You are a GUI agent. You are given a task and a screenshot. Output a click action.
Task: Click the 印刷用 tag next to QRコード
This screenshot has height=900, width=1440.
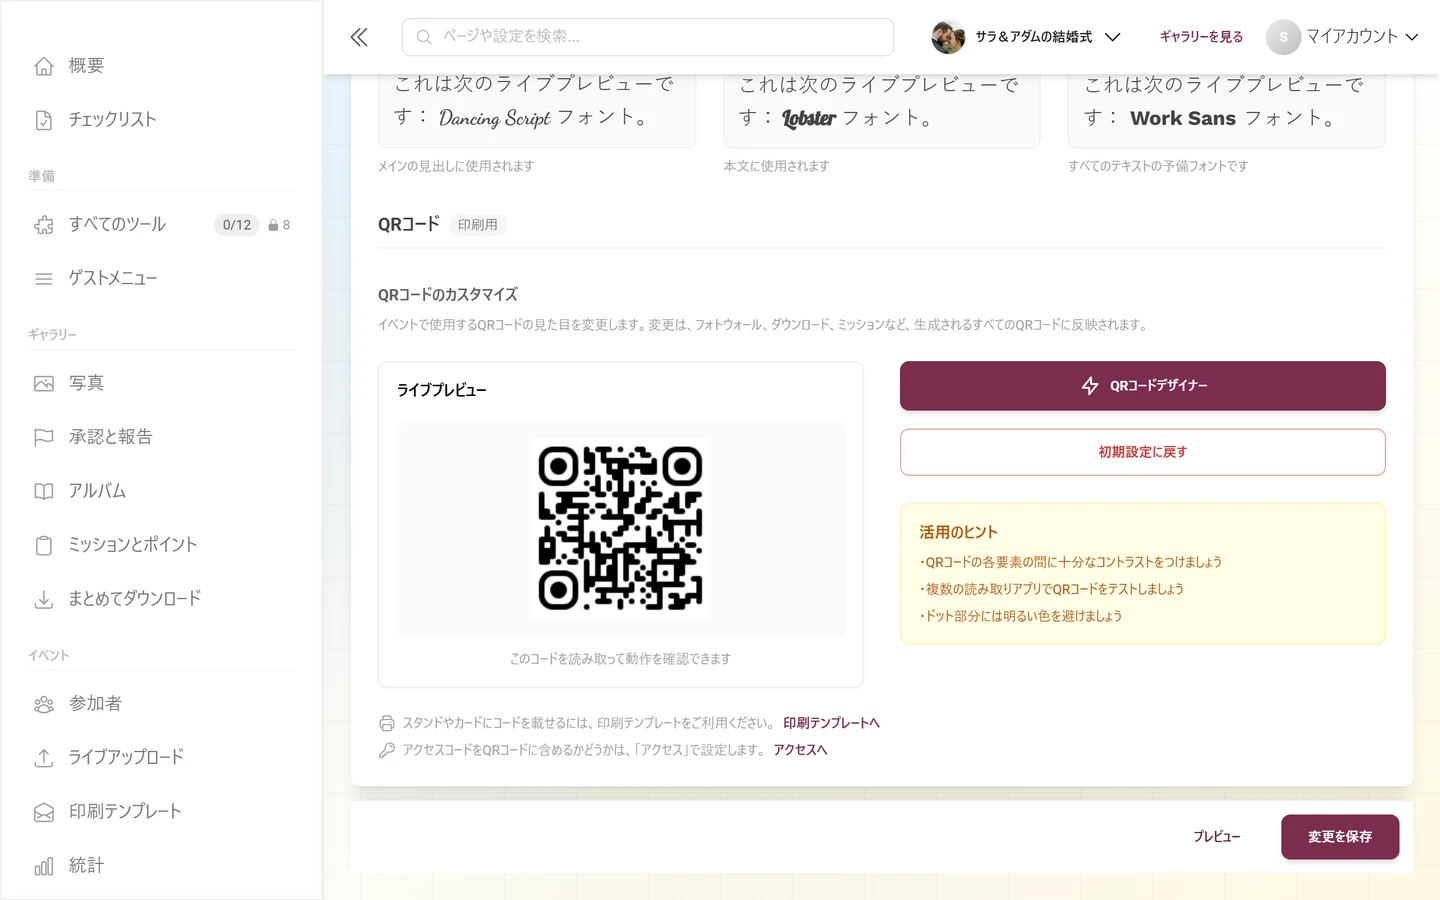[x=478, y=225]
